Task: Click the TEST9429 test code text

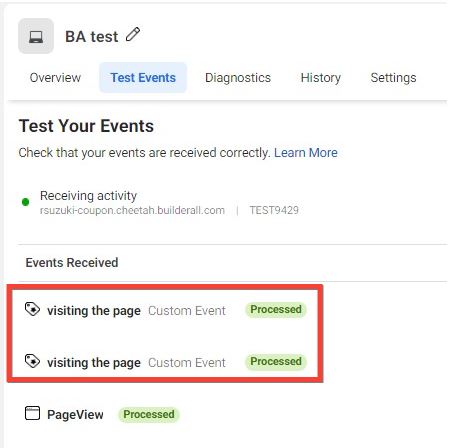Action: point(274,210)
